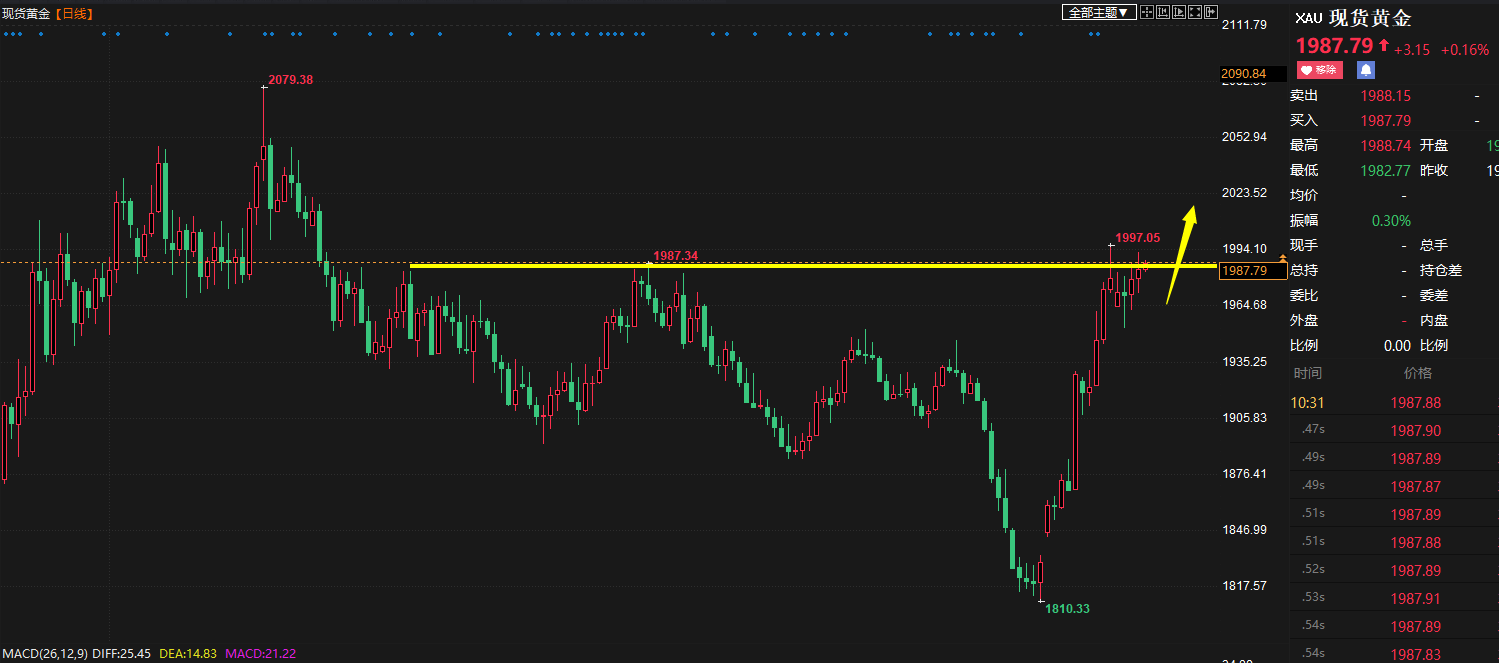
Task: Activate the crosshair cursor tool icon
Action: pos(1147,12)
